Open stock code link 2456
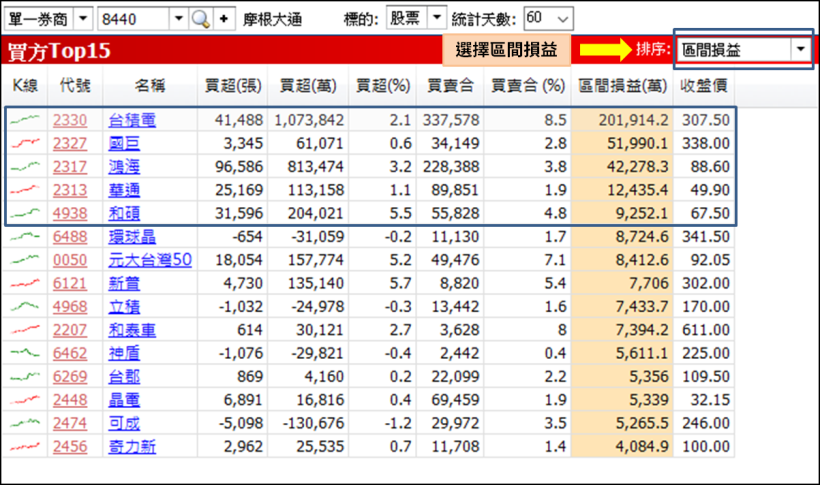The image size is (820, 485). [70, 447]
